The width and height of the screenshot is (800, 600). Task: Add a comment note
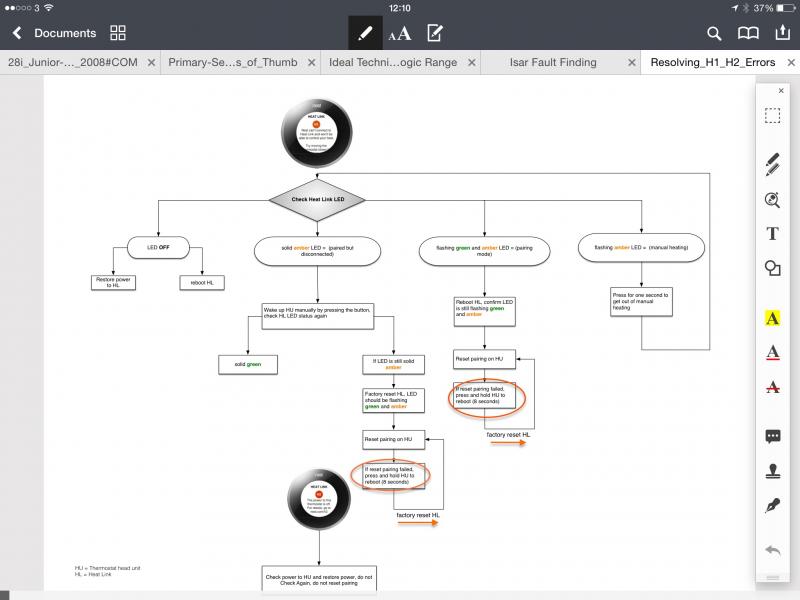point(772,437)
